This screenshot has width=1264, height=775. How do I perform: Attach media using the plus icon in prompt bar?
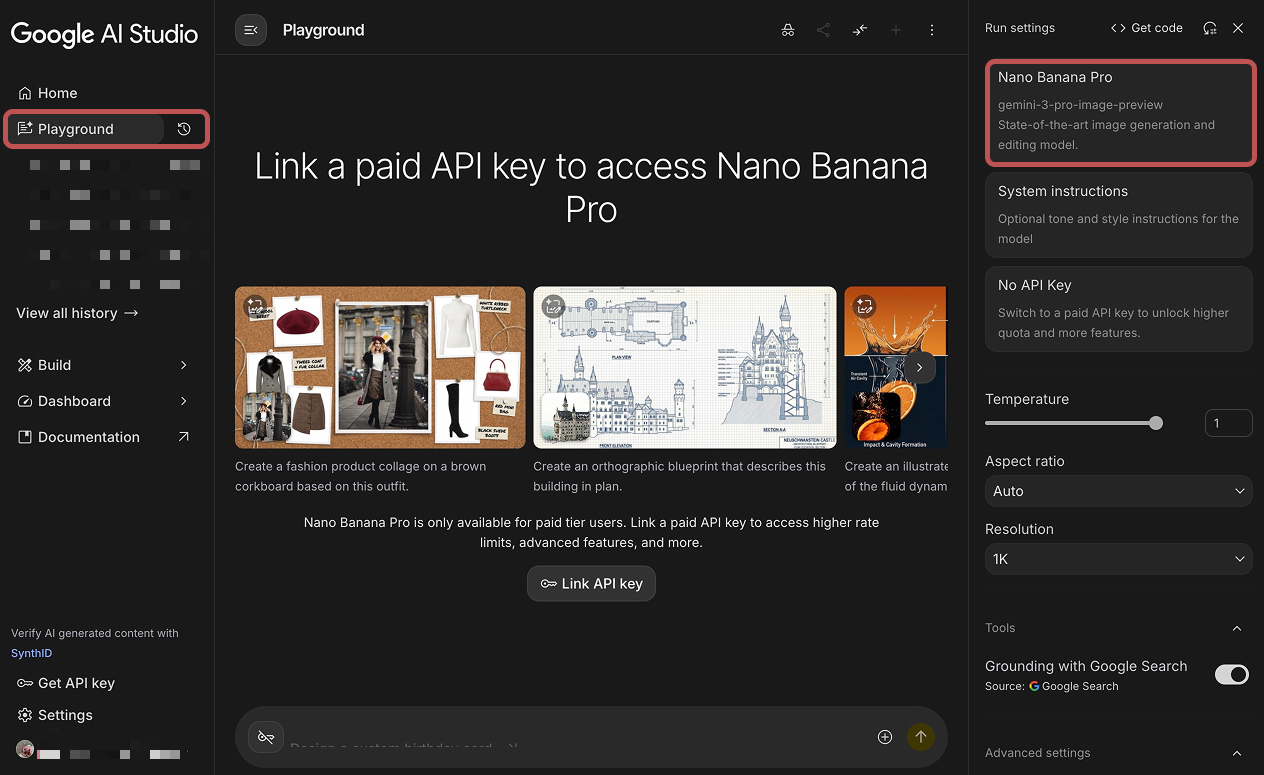pyautogui.click(x=885, y=737)
